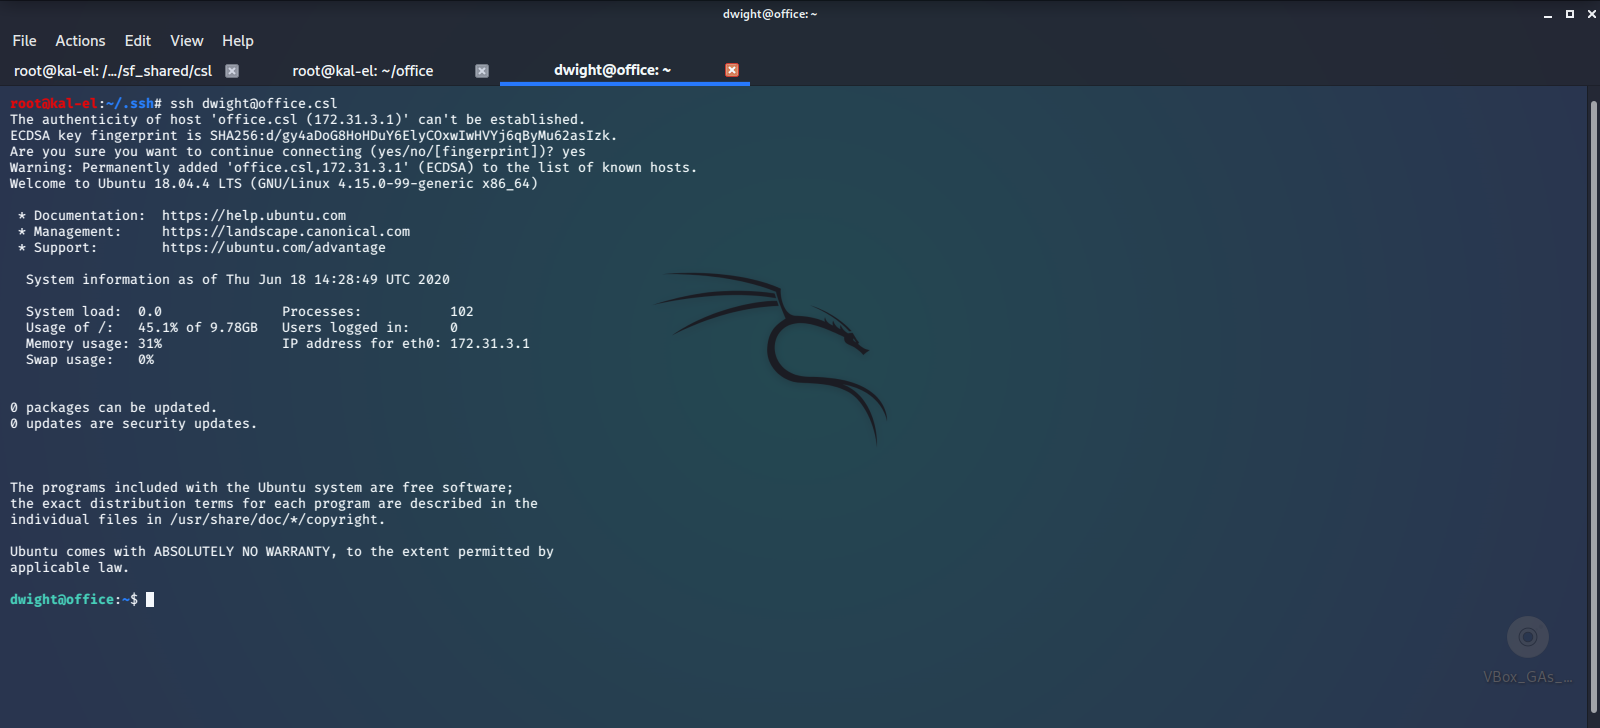Click the 'Usage of /: 45.1%' text
1600x728 pixels.
click(x=142, y=328)
